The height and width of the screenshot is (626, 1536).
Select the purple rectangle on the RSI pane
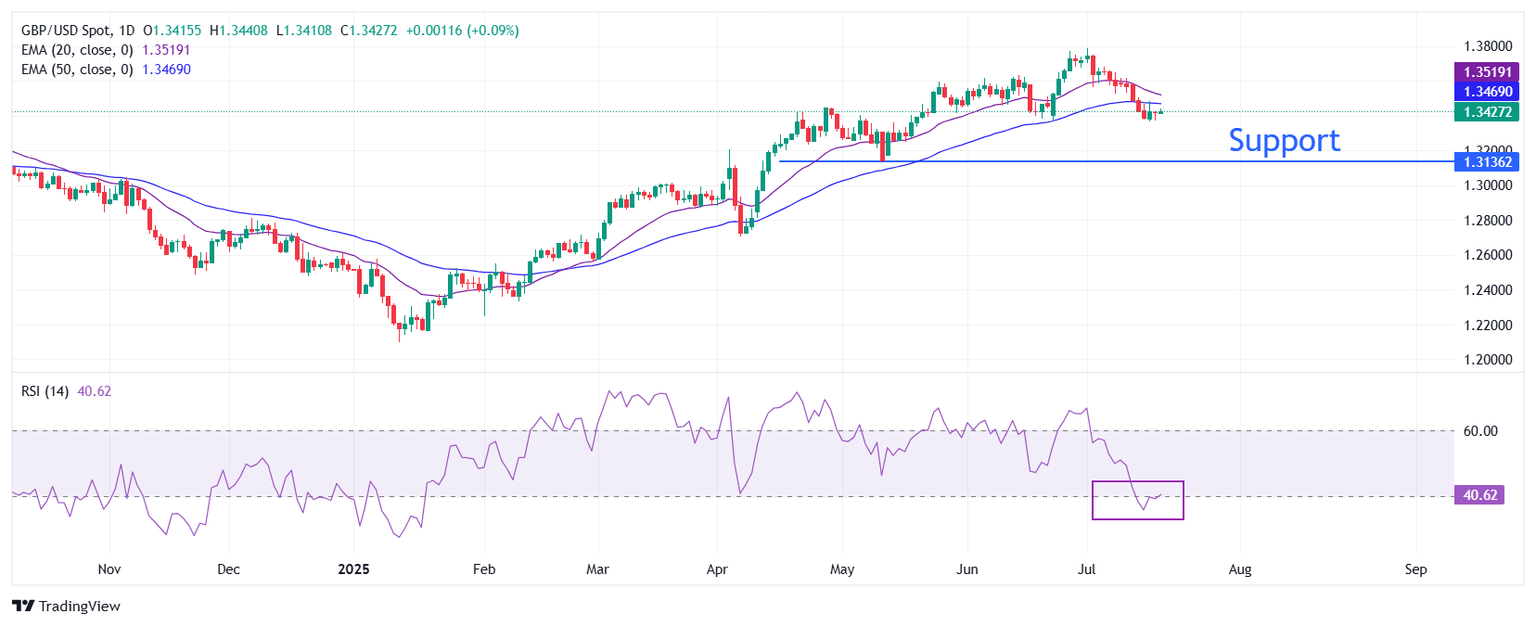(x=1138, y=500)
